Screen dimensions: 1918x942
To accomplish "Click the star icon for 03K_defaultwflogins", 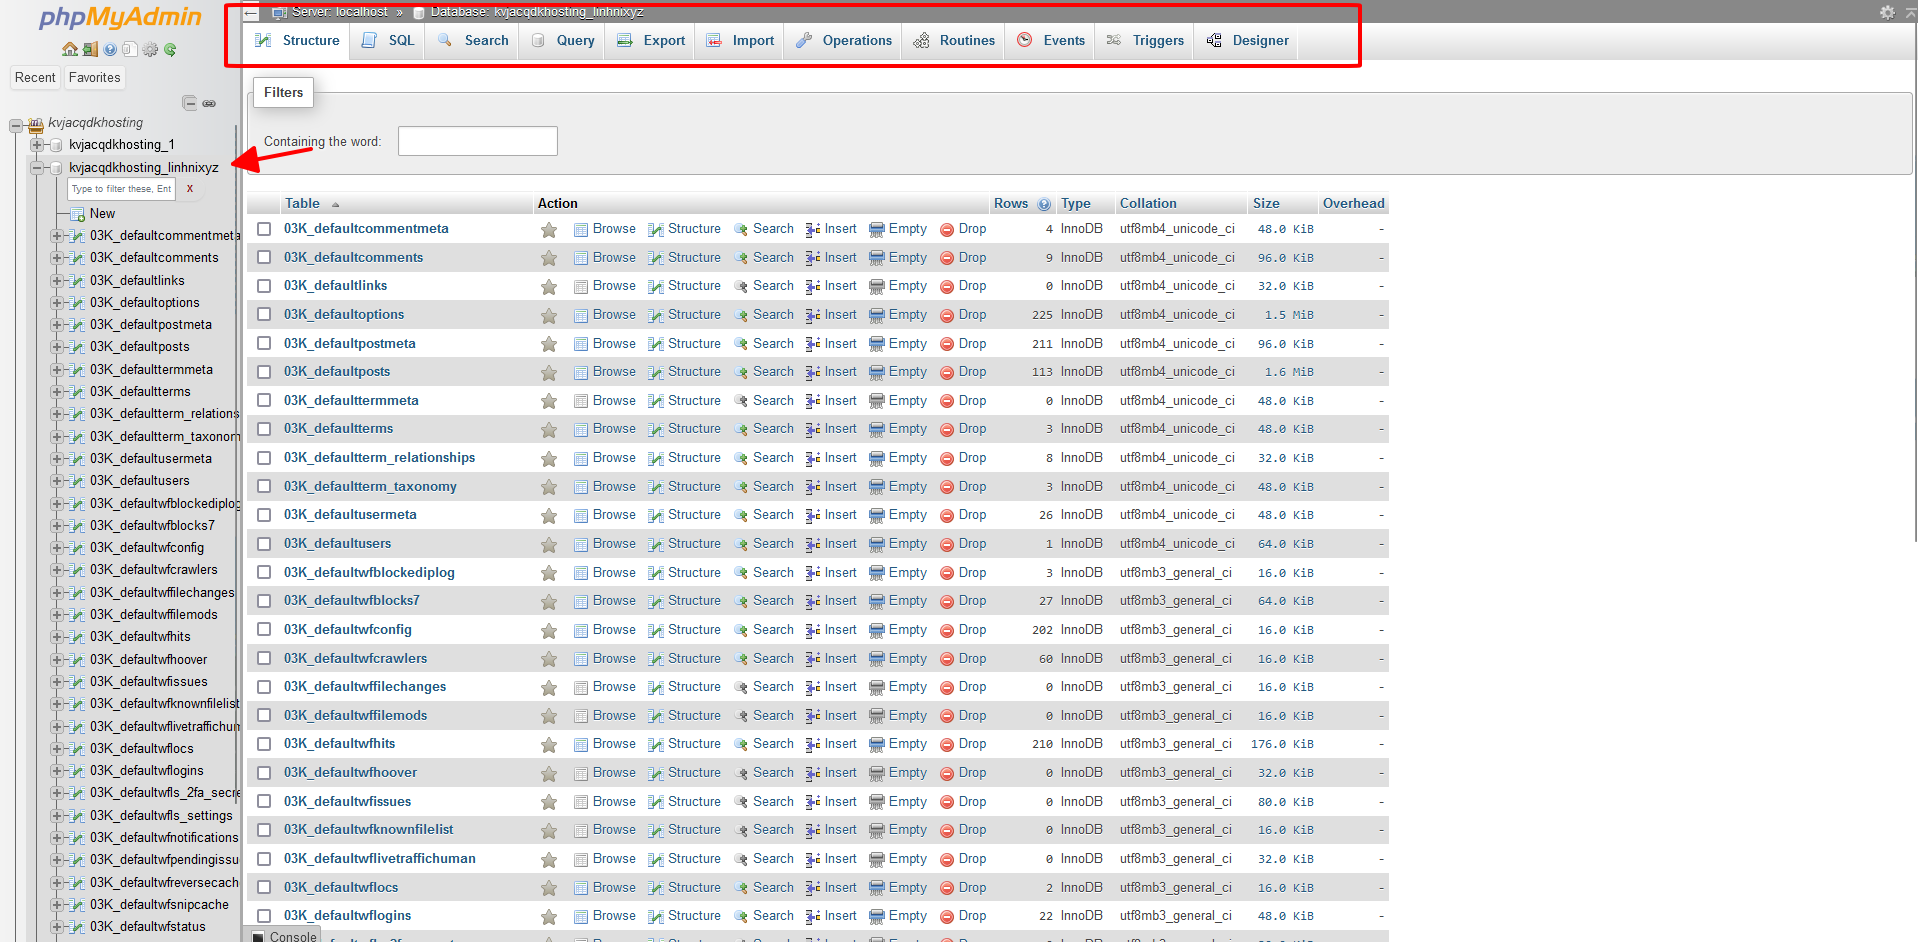I will pyautogui.click(x=549, y=917).
